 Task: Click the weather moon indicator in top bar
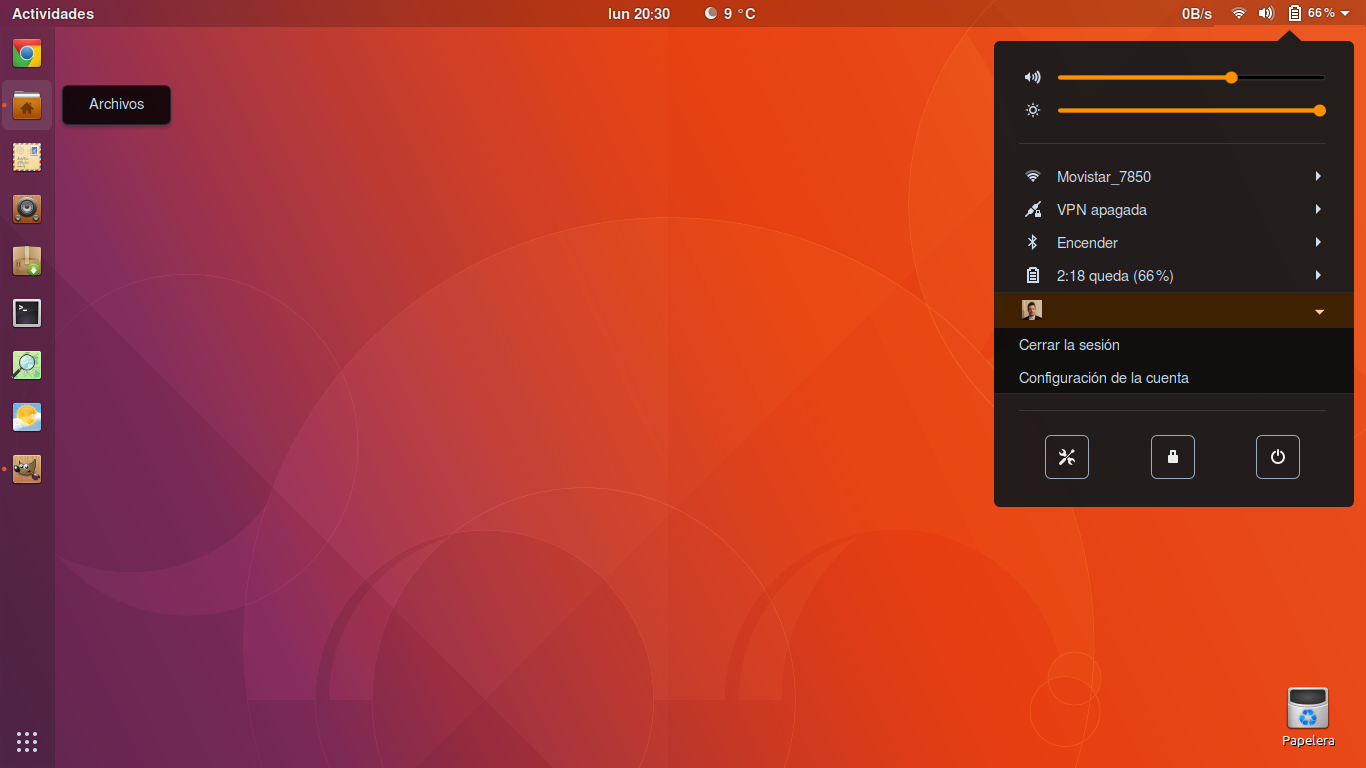[x=711, y=13]
